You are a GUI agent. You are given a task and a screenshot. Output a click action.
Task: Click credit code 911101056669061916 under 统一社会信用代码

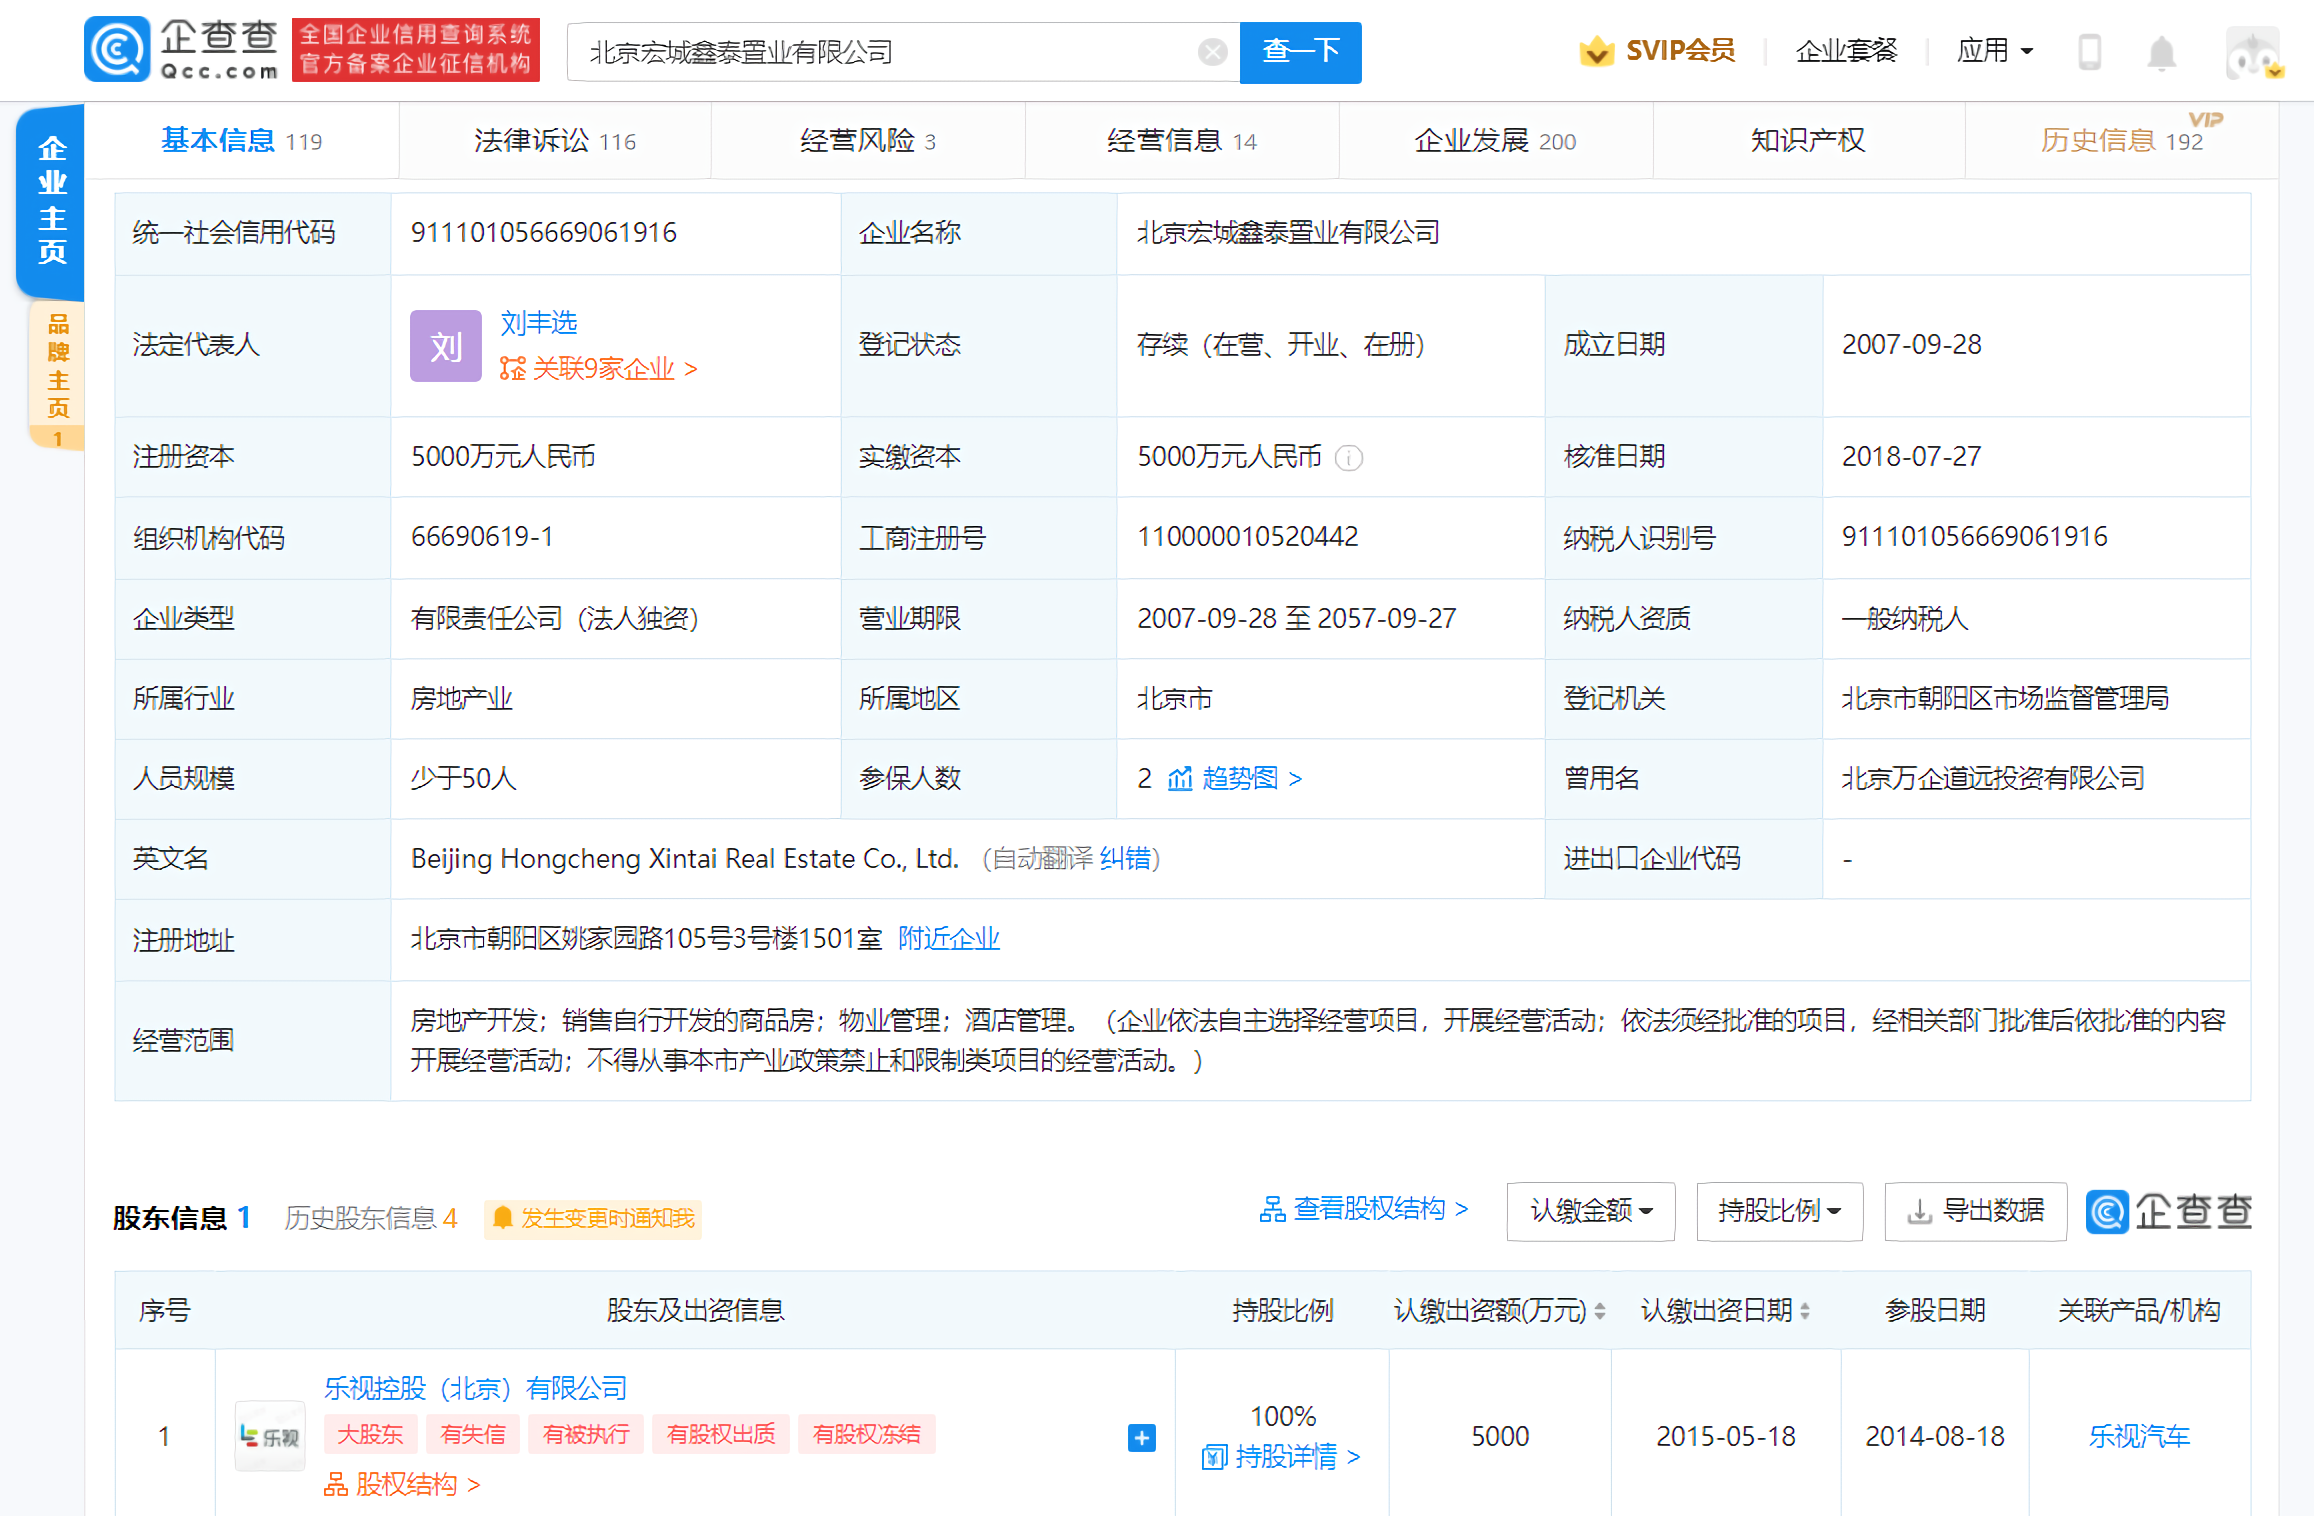[544, 233]
